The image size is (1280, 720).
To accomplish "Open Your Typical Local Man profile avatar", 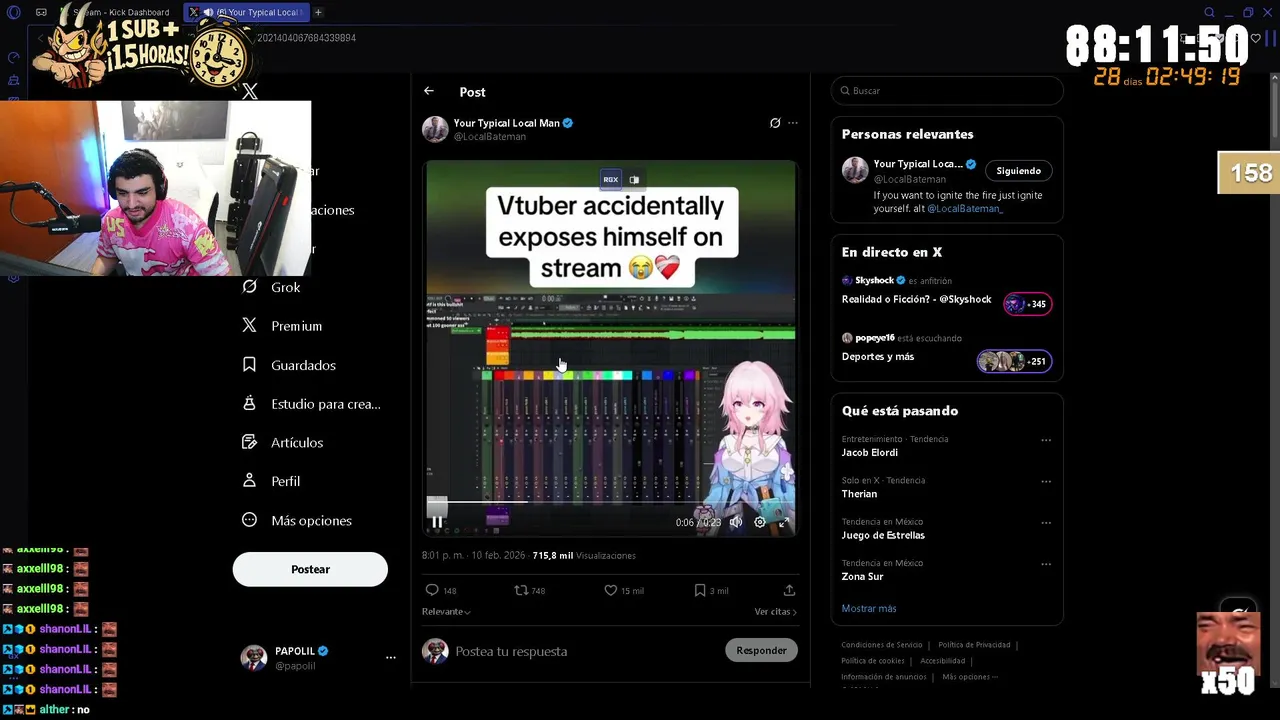I will [435, 129].
